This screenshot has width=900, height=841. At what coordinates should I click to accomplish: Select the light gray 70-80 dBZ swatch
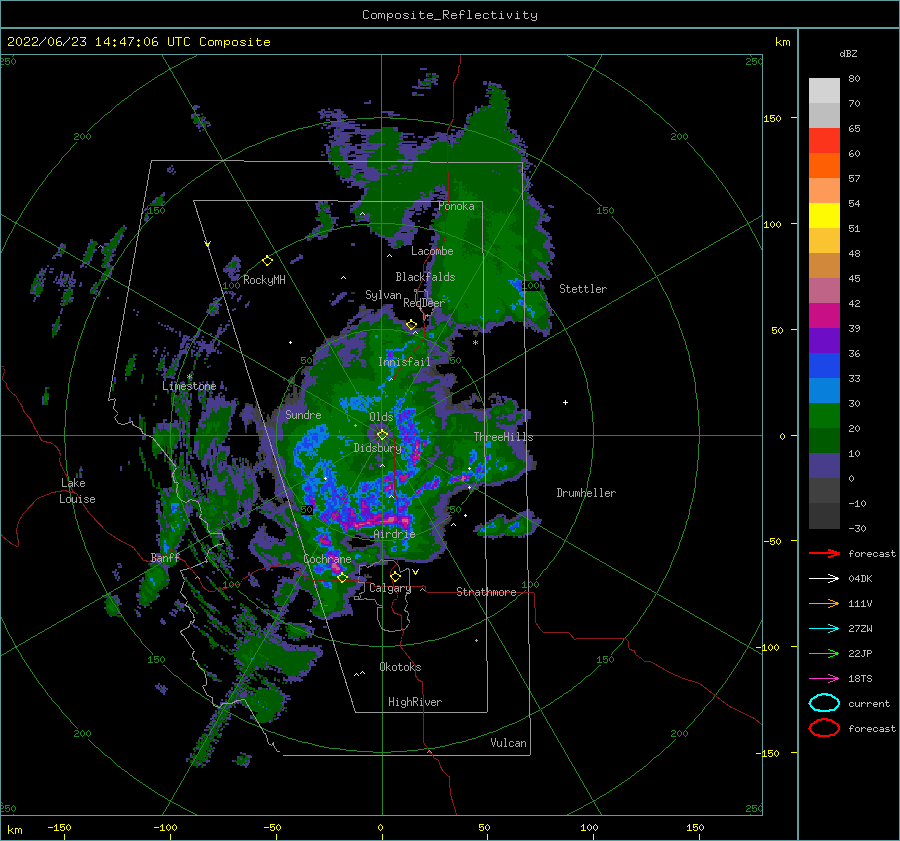[824, 91]
